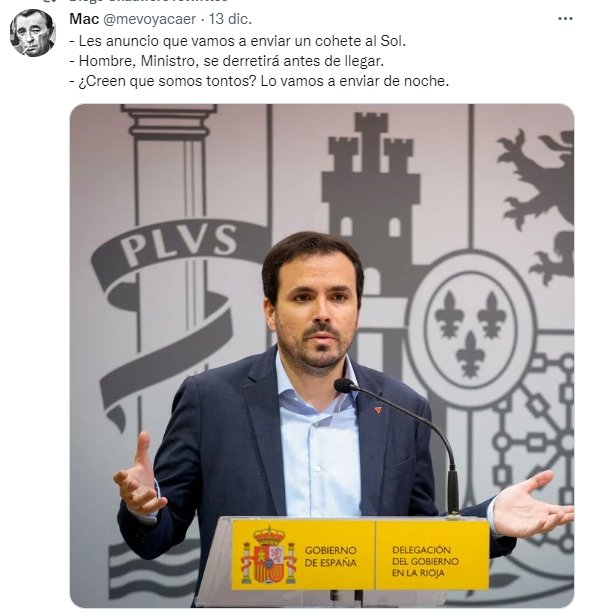Viewport: 590px width, 616px height.
Task: Click the castle emblem in the backdrop
Action: pos(370,185)
